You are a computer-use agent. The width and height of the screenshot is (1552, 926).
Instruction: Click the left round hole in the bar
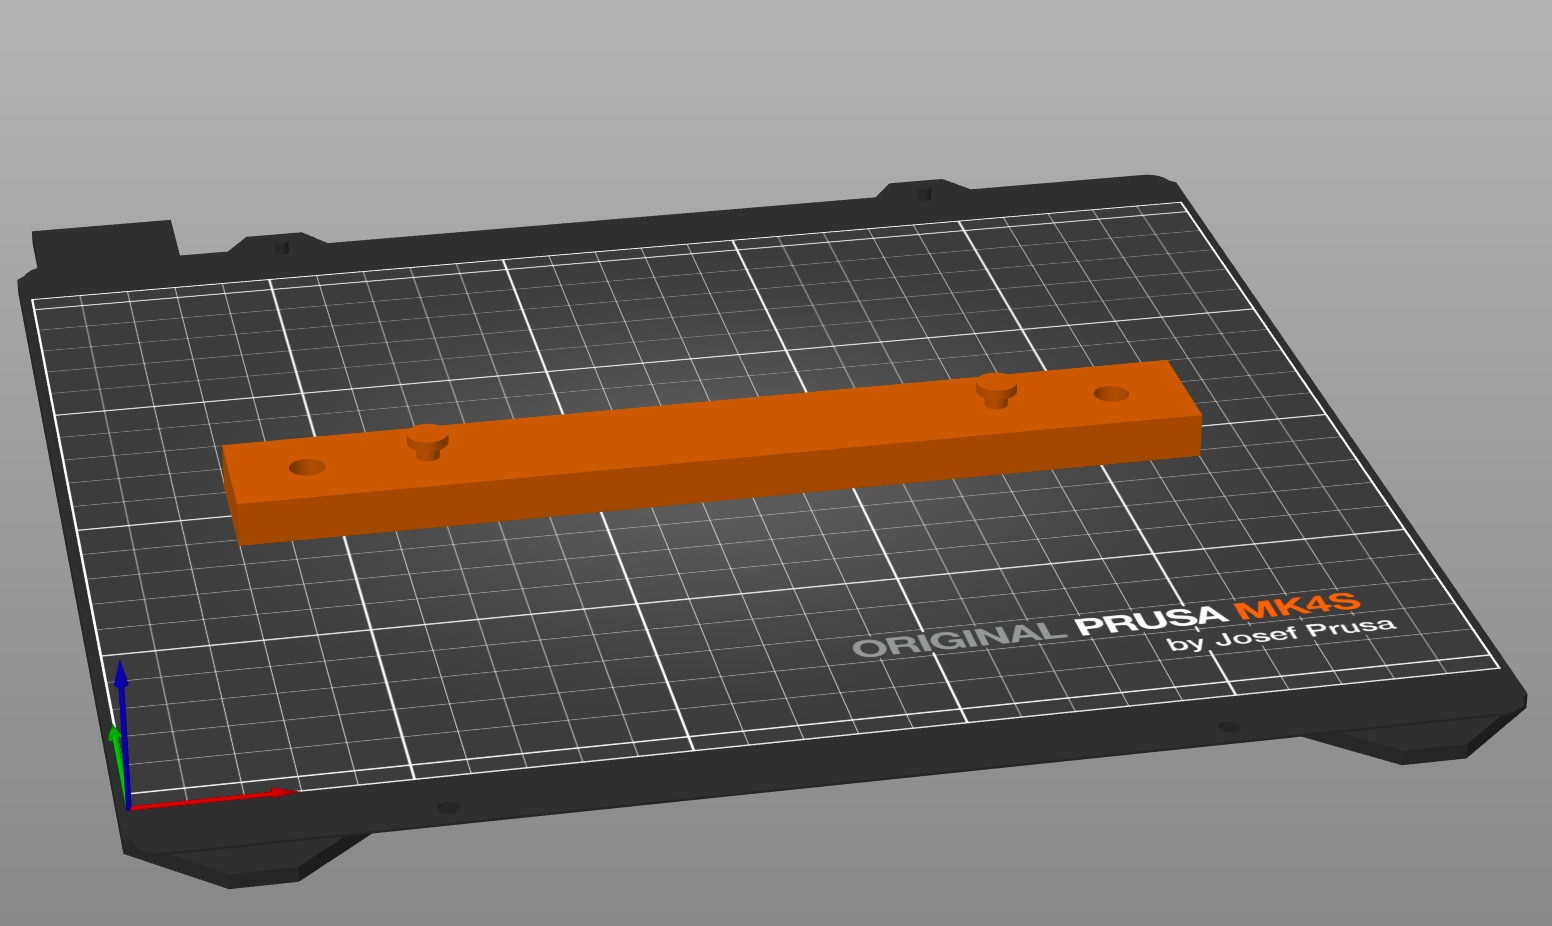[307, 467]
